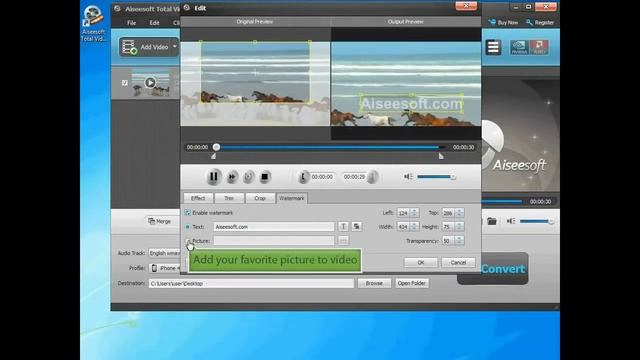Open the watermark text color picker icon
The image size is (640, 360).
[x=356, y=227]
